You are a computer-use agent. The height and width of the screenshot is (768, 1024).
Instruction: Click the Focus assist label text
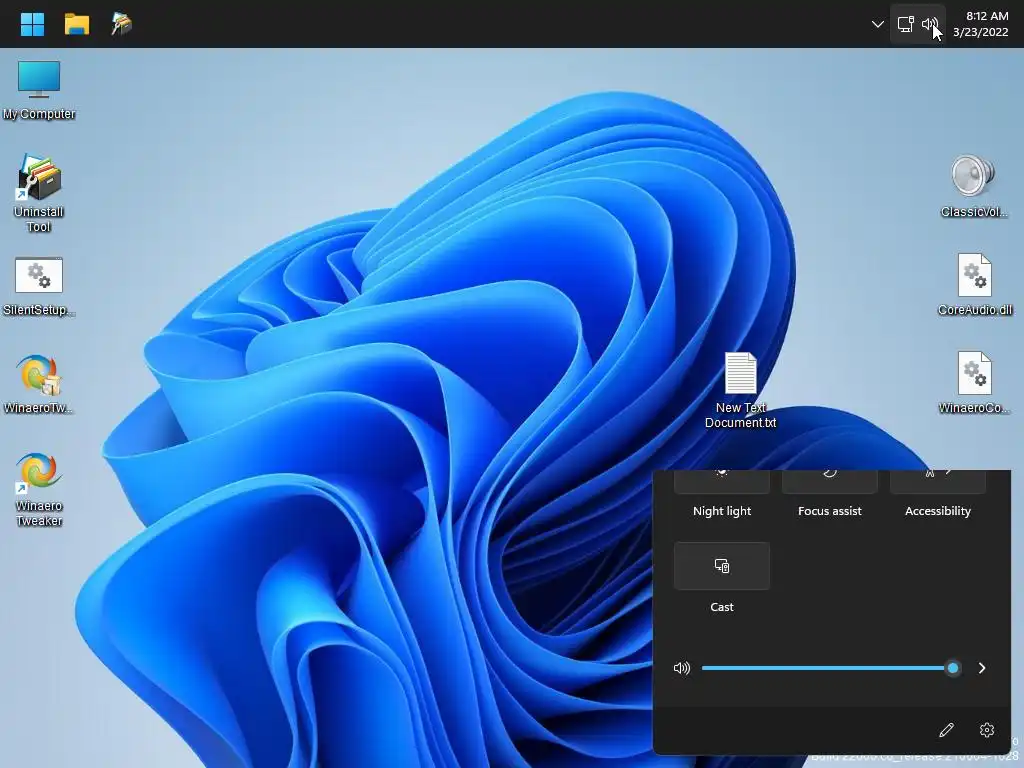(x=829, y=511)
